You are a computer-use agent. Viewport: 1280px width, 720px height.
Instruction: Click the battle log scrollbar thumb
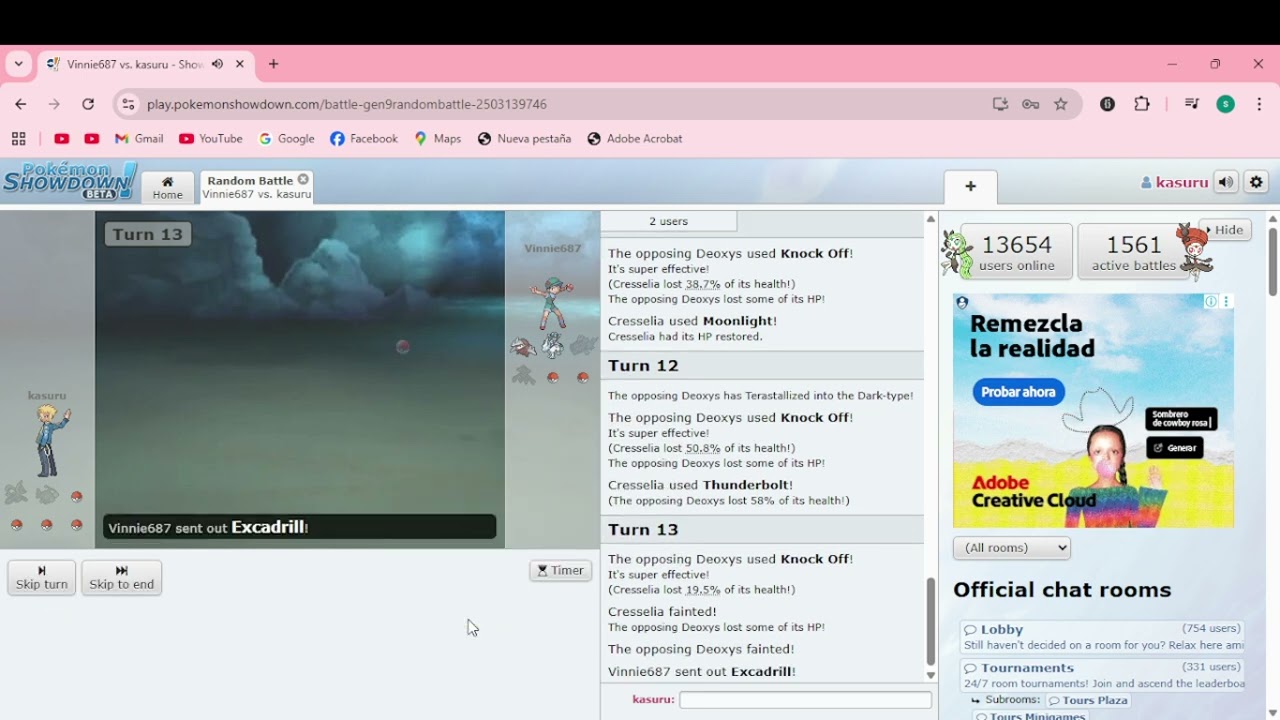point(930,621)
